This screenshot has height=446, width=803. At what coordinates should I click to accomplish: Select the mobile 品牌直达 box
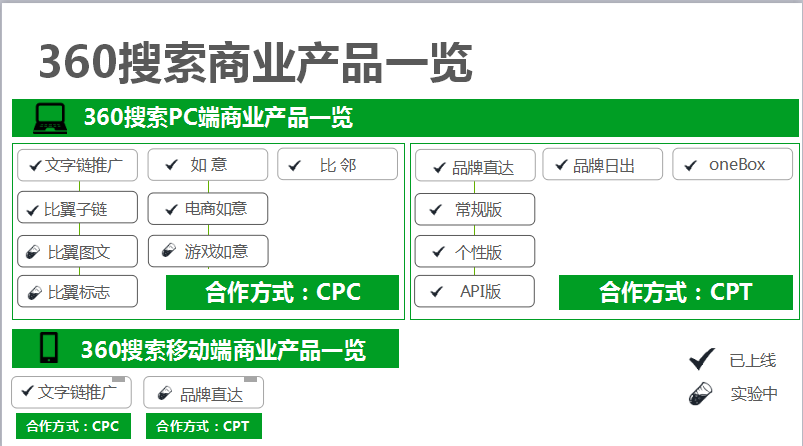(x=204, y=392)
